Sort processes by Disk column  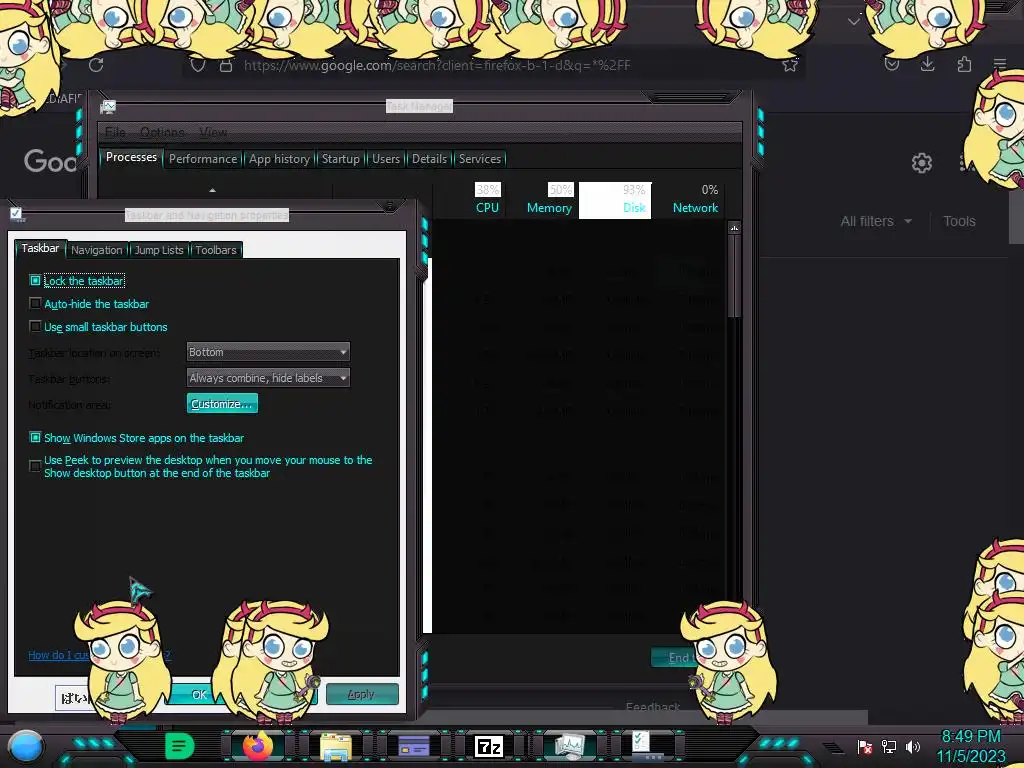click(615, 200)
